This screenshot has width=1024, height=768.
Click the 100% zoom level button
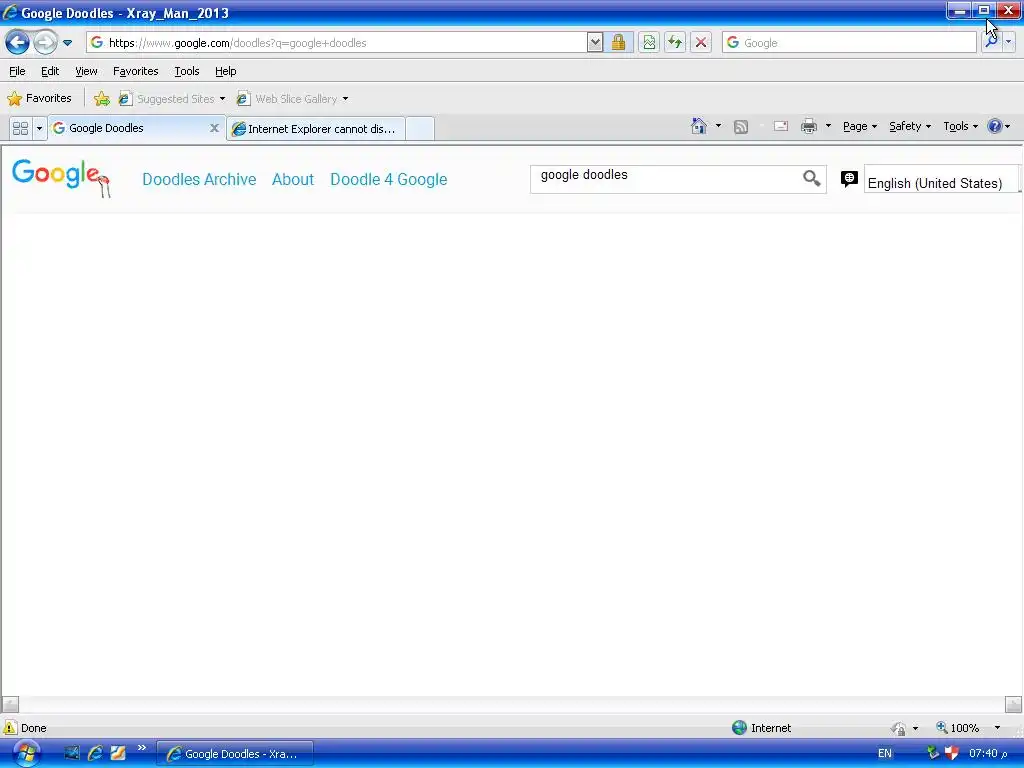coord(958,728)
